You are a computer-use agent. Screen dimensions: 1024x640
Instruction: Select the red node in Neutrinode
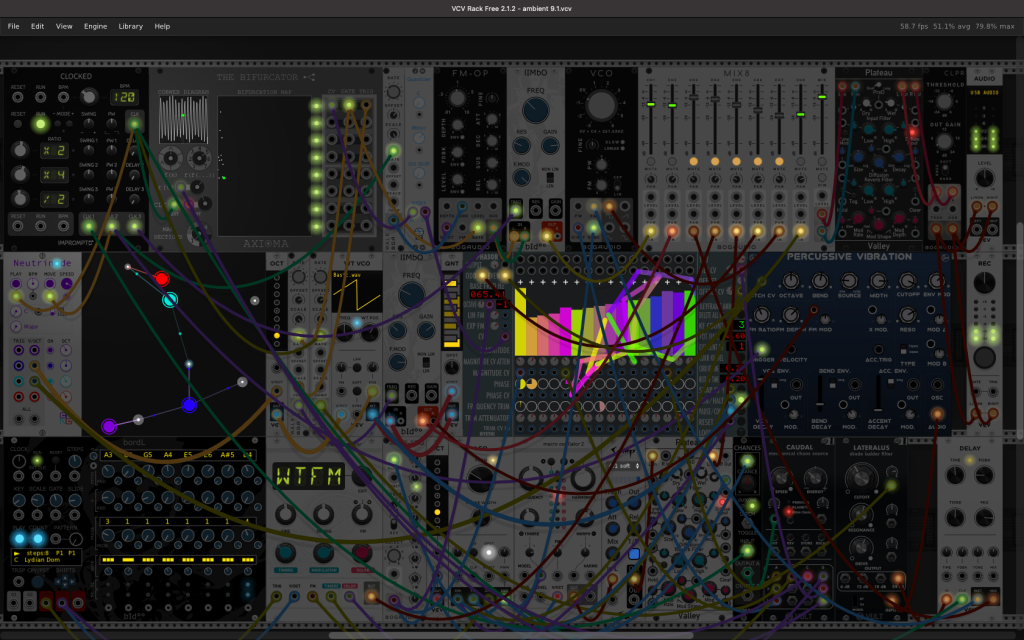[x=161, y=279]
